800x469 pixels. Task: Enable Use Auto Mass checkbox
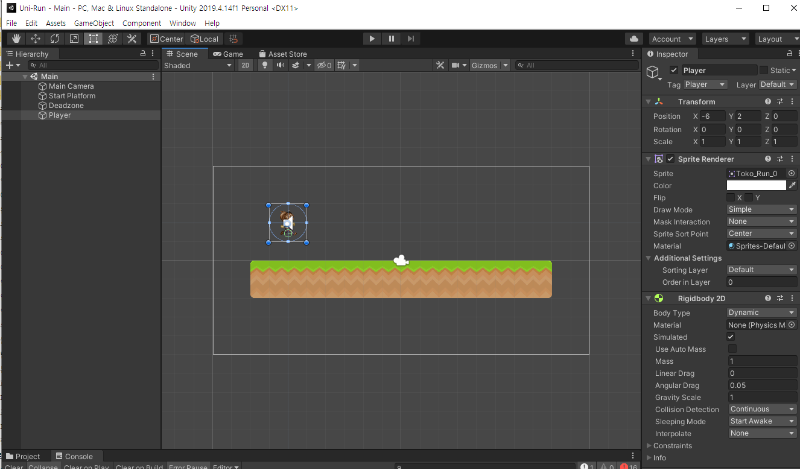733,349
